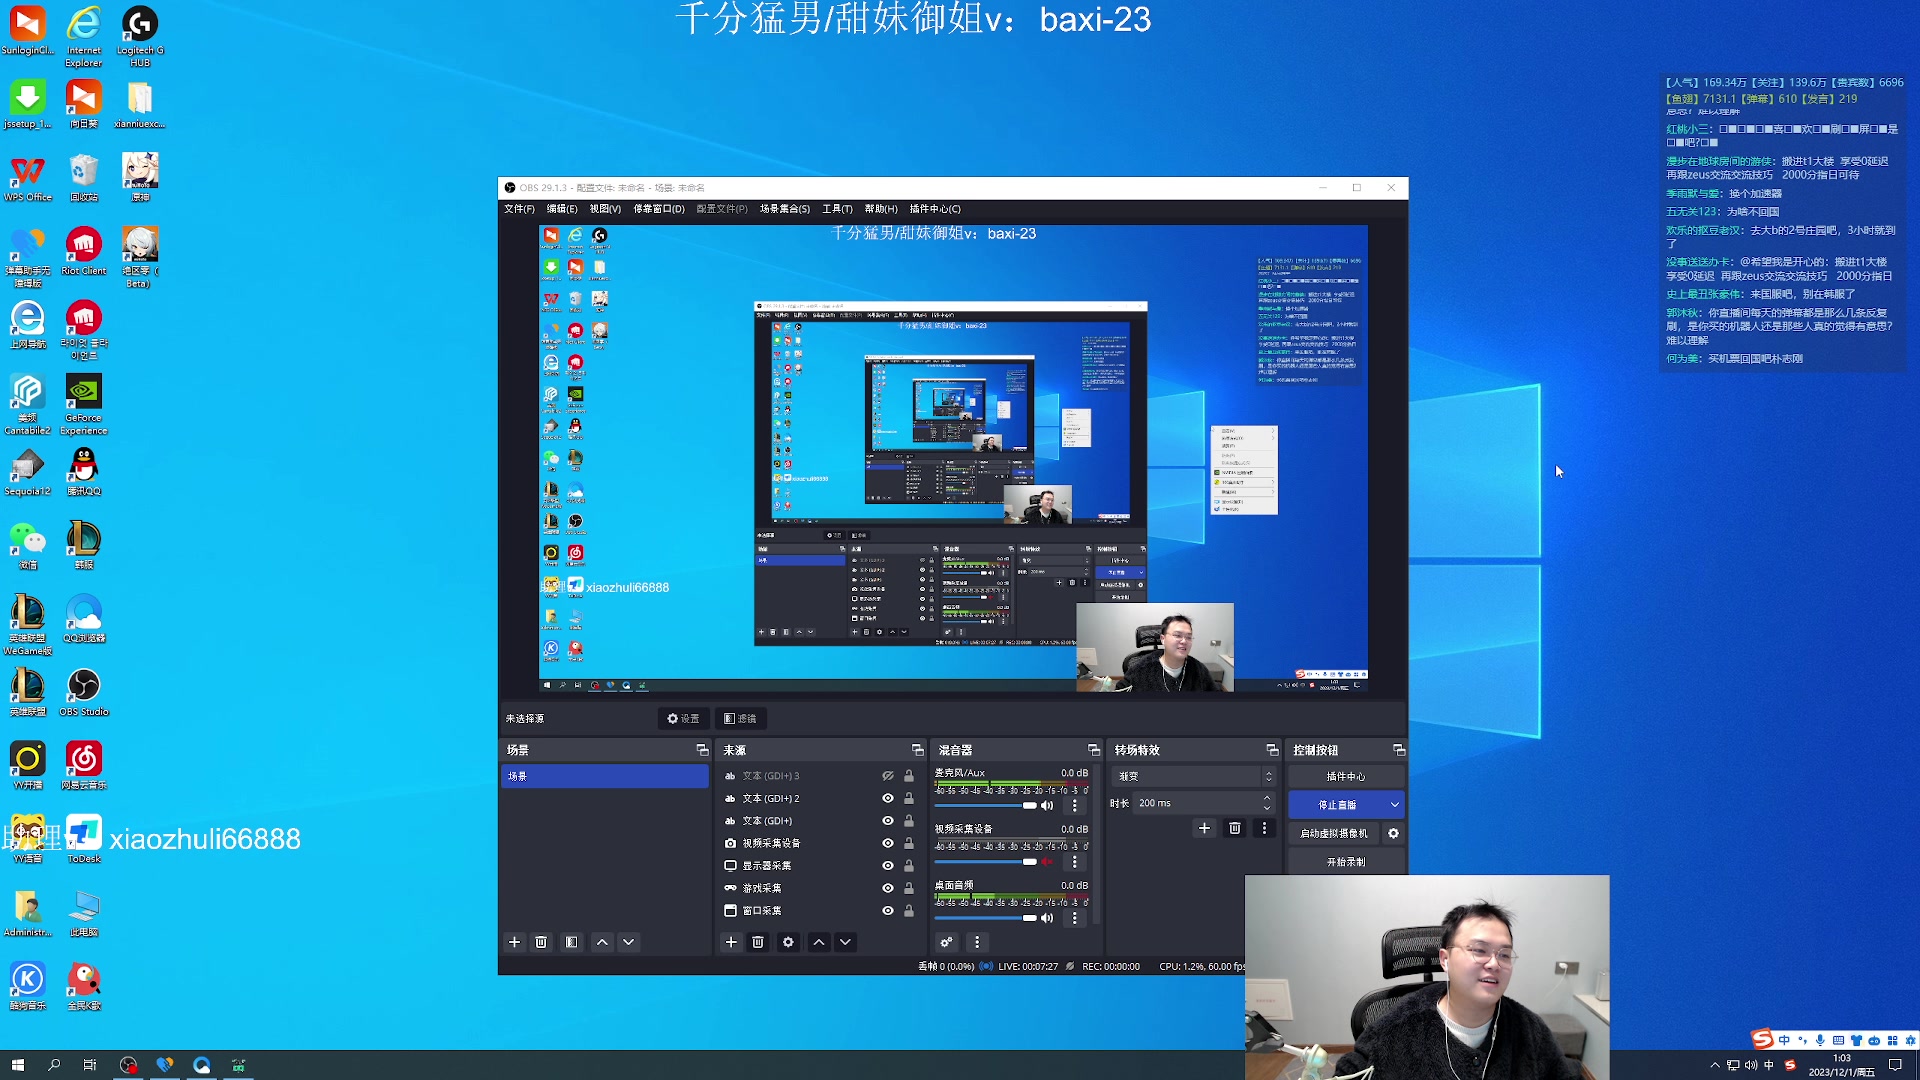Open the 帮助(H) menu
This screenshot has width=1920, height=1080.
pyautogui.click(x=879, y=209)
